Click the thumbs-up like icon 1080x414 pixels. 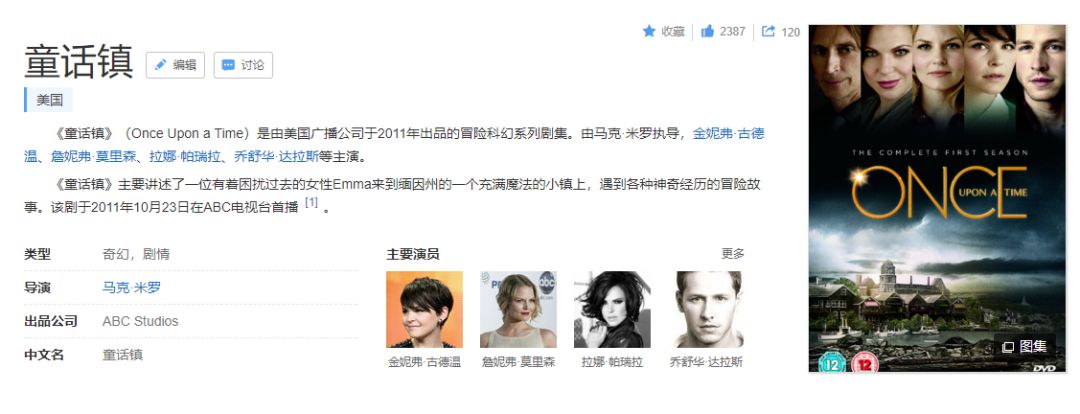(x=707, y=31)
